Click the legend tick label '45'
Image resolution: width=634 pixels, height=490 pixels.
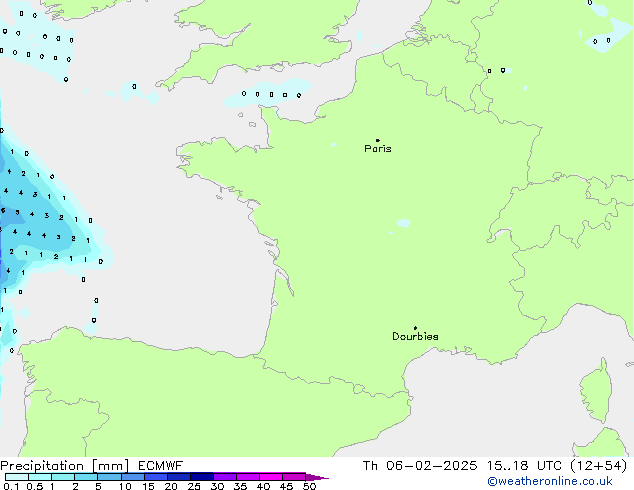click(x=286, y=486)
